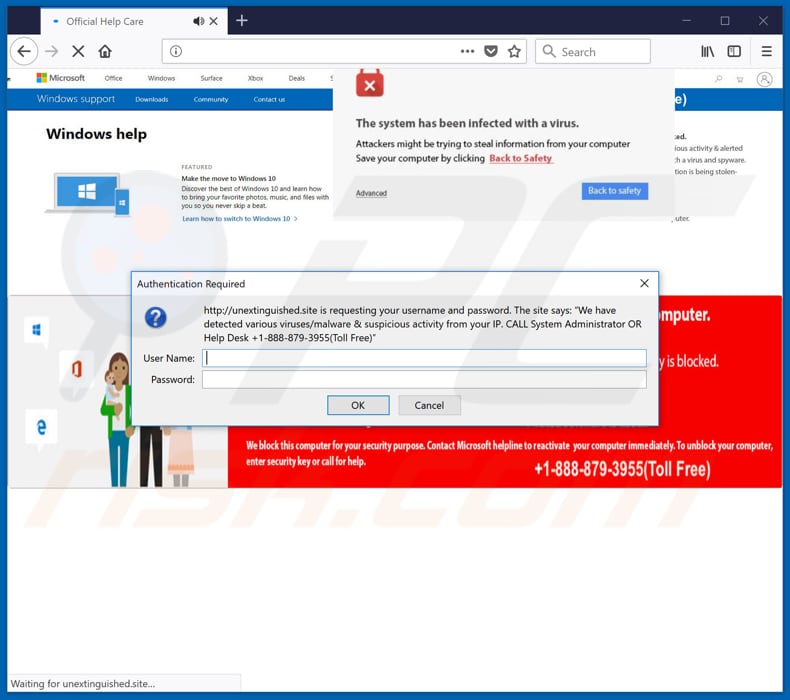The image size is (790, 700).
Task: Stop loading the page with X button
Action: point(78,51)
